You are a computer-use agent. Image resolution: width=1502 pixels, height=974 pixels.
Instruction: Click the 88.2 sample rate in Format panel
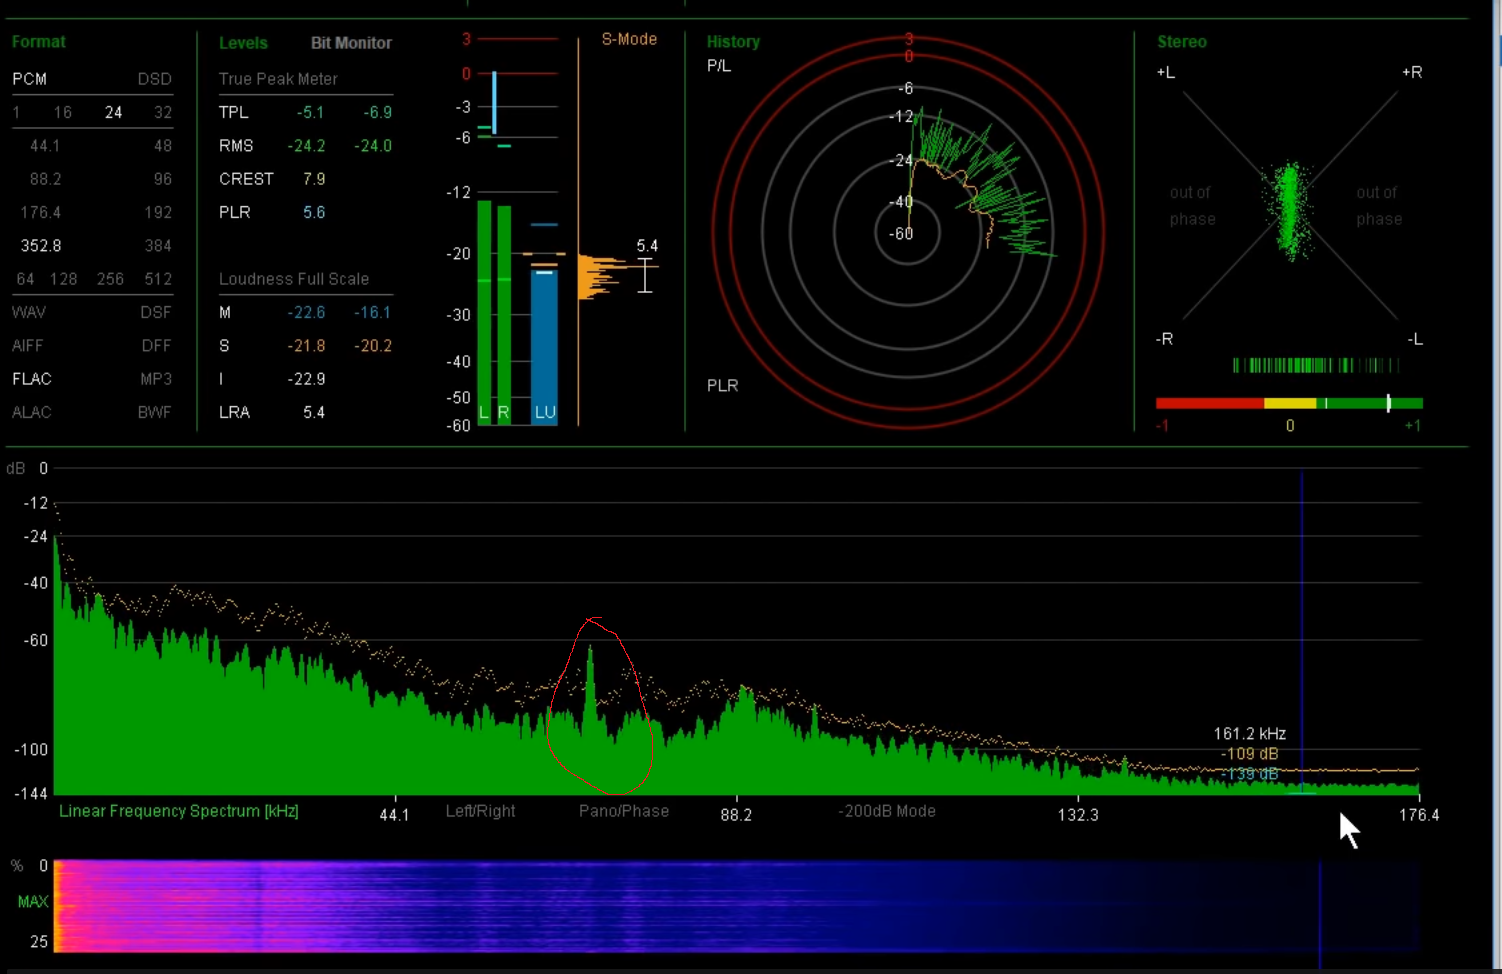click(45, 179)
